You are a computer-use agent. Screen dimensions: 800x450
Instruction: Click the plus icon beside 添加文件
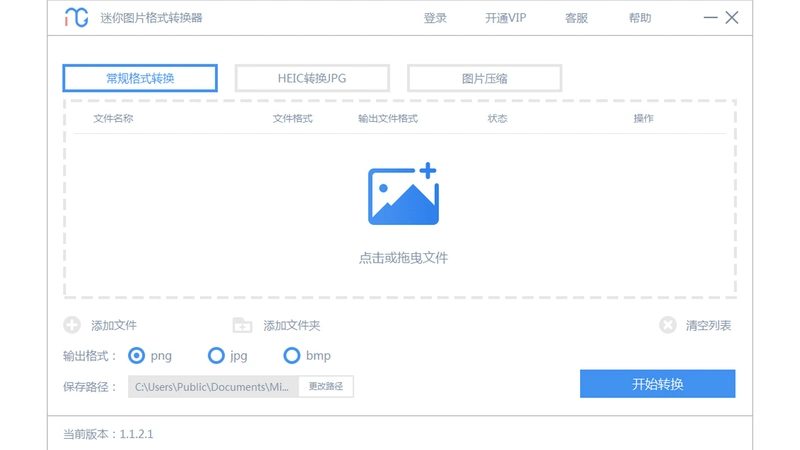coord(72,325)
